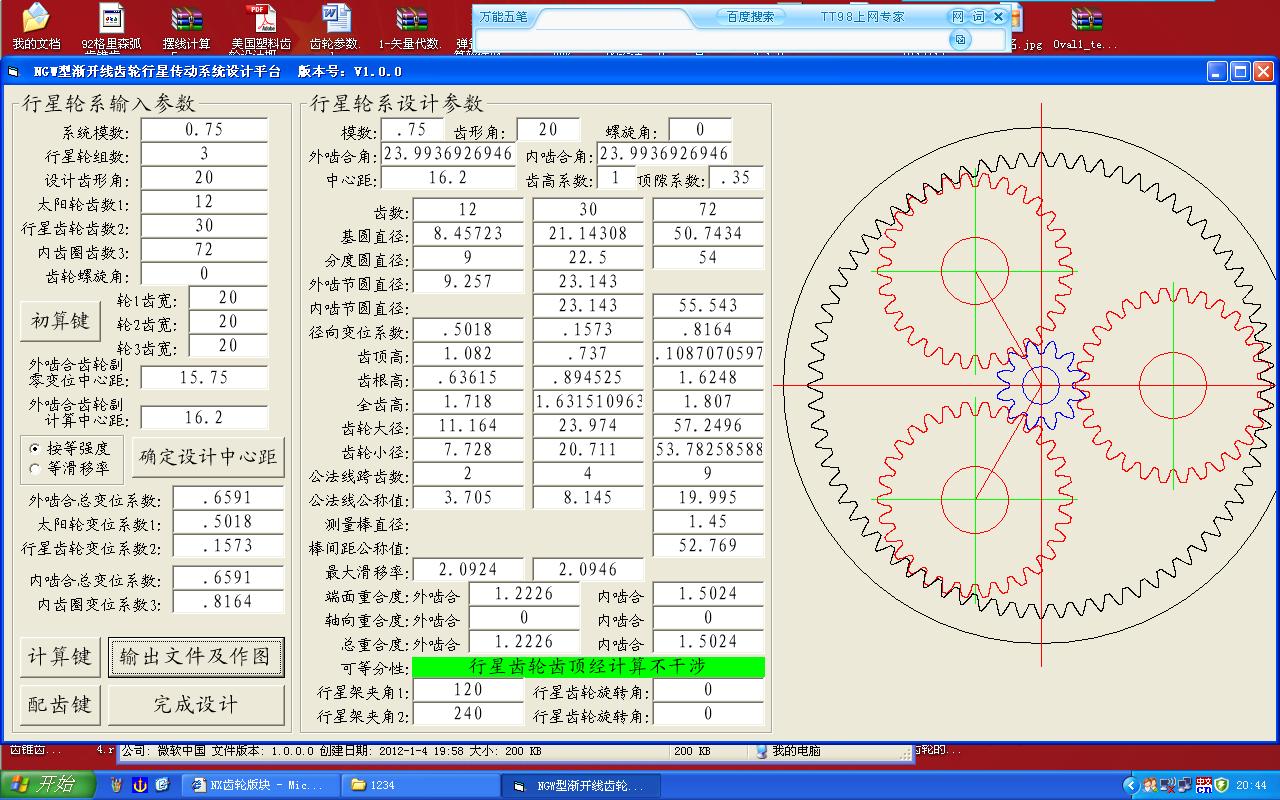Click the 内齿圈齿数3 input field
Screen dimensions: 1280x800
point(204,250)
